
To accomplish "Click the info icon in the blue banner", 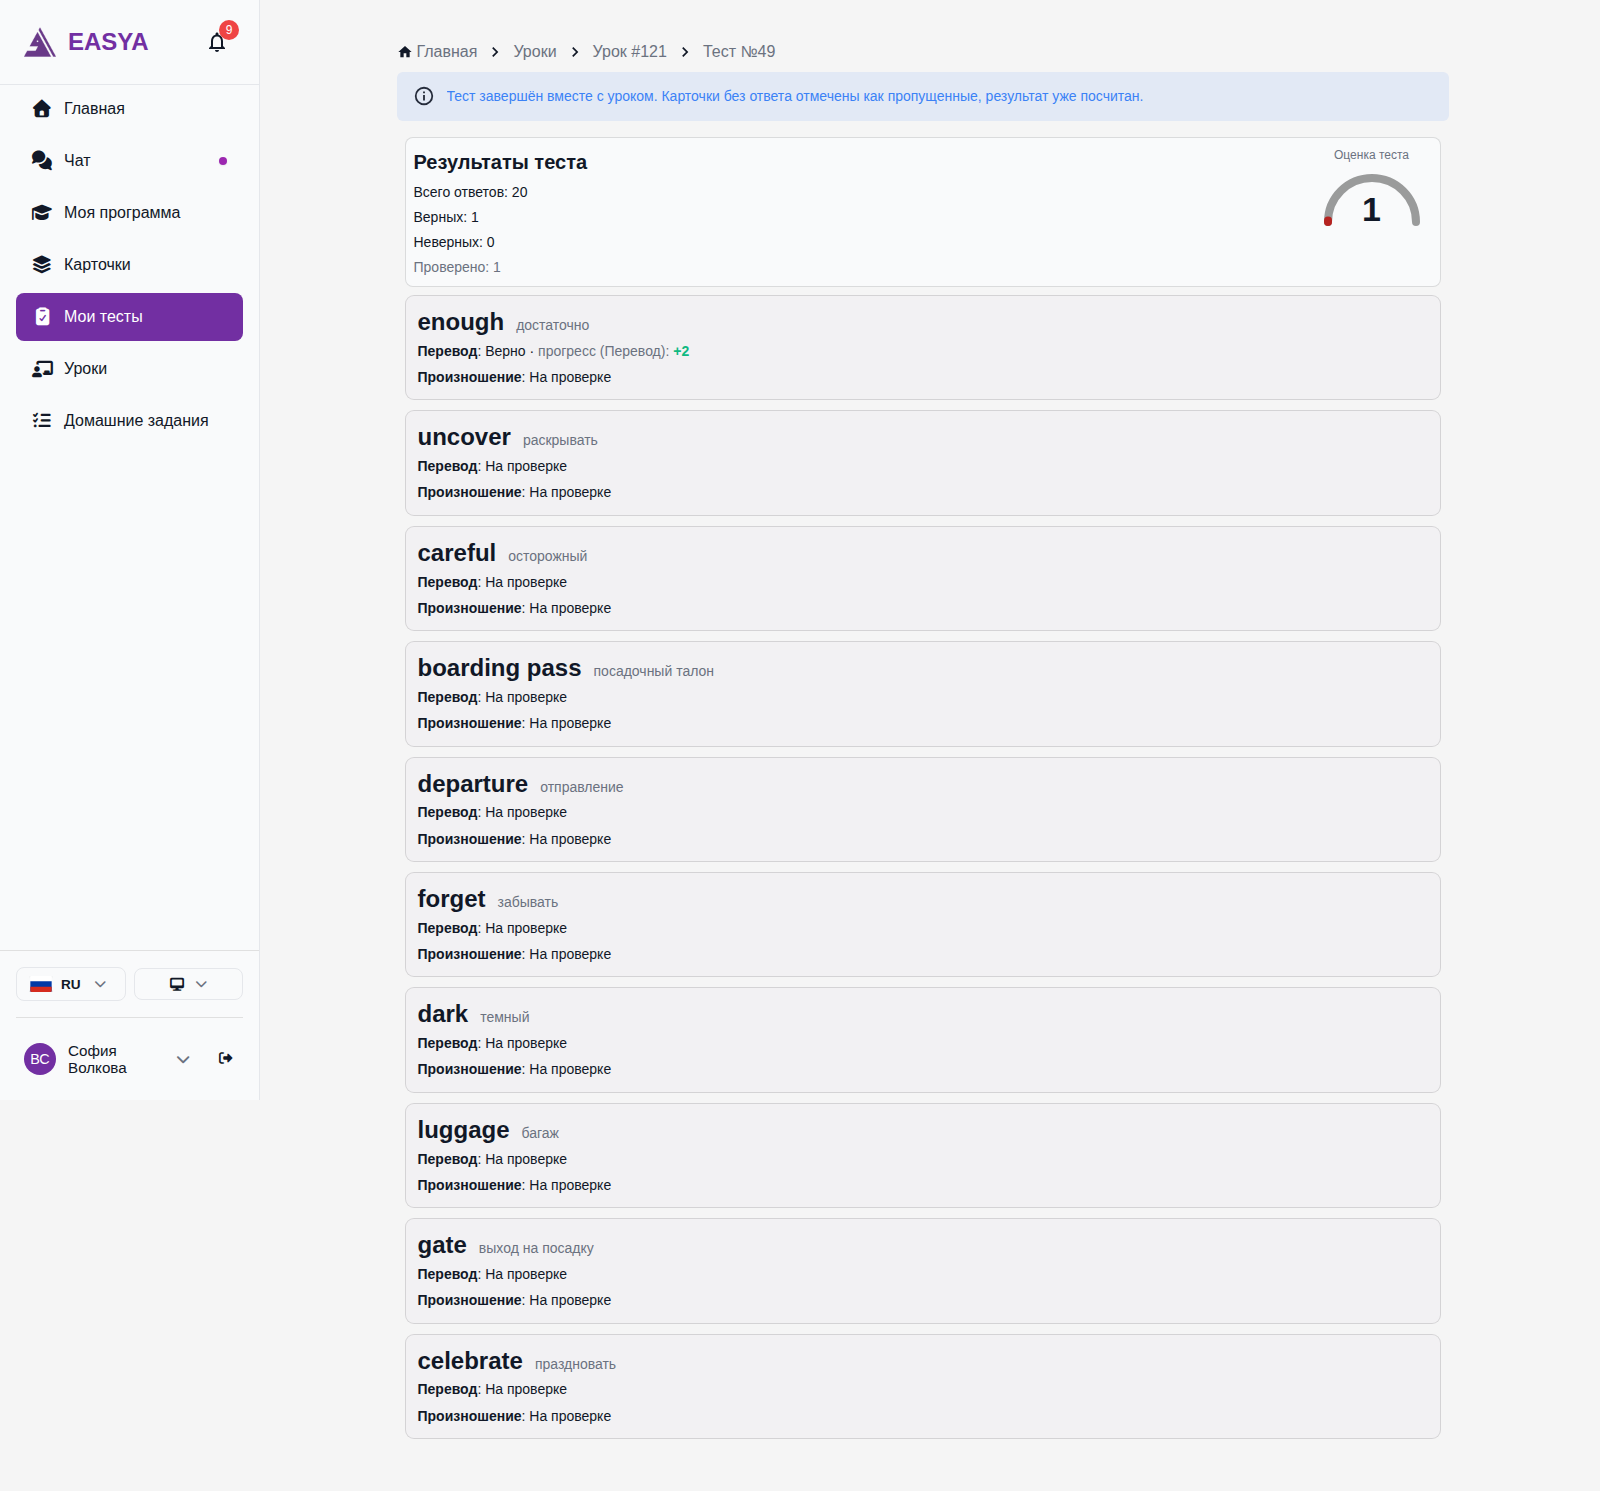I will point(424,96).
